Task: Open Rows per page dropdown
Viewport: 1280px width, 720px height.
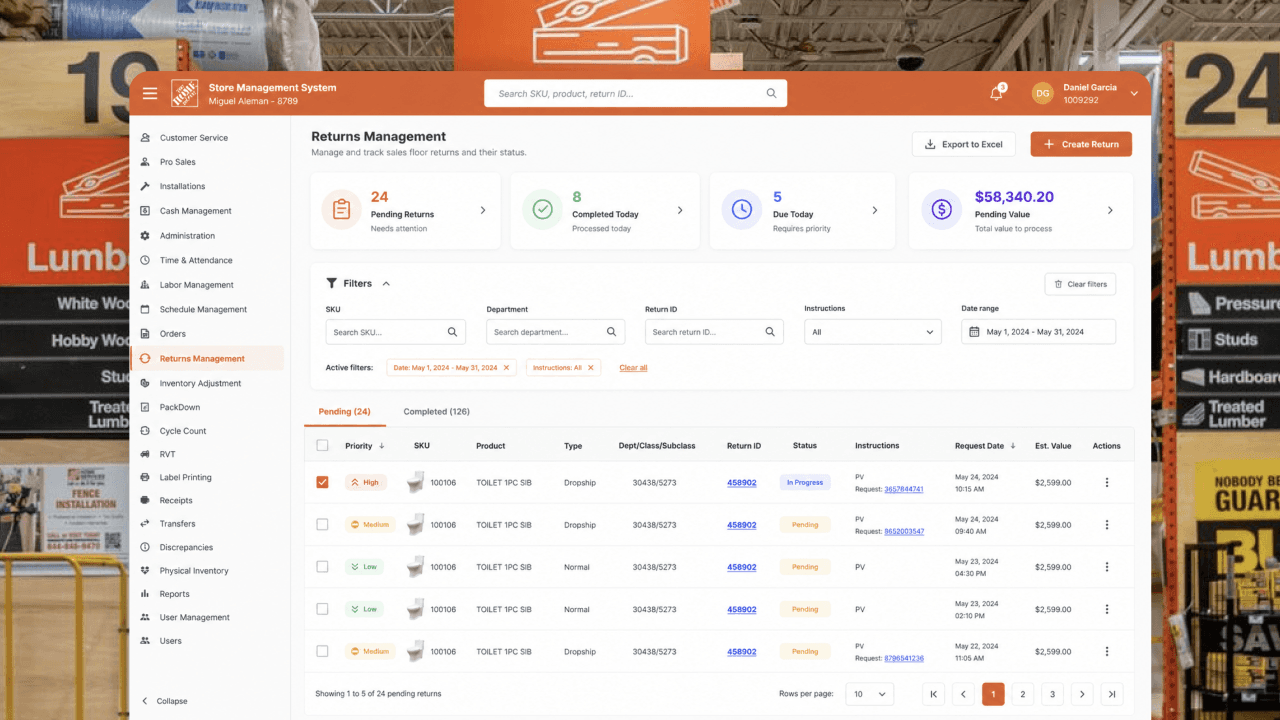Action: (x=870, y=694)
